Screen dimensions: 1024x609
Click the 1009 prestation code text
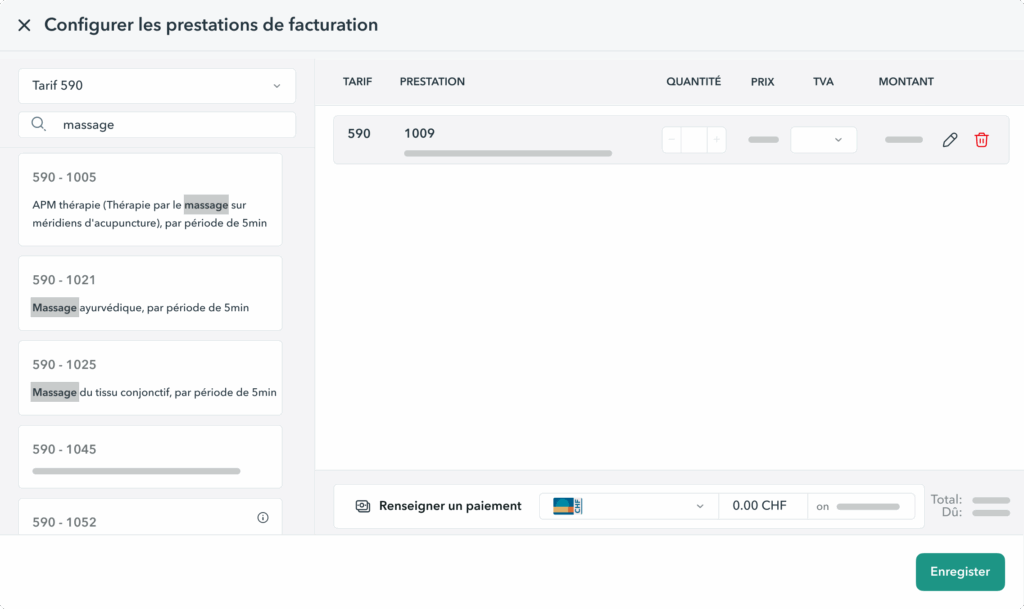tap(419, 134)
